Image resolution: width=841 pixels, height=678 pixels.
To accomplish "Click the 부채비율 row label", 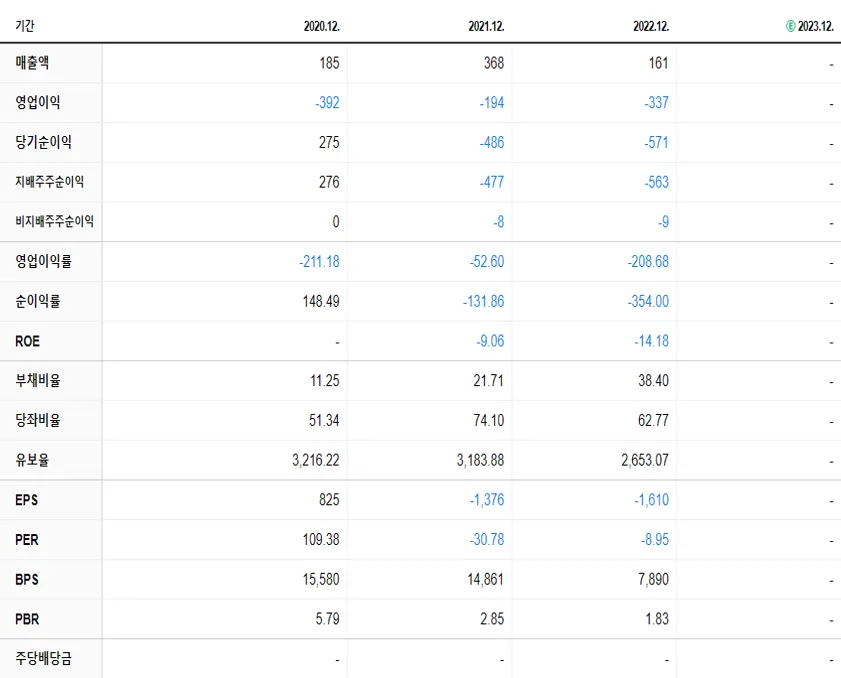I will 38,380.
